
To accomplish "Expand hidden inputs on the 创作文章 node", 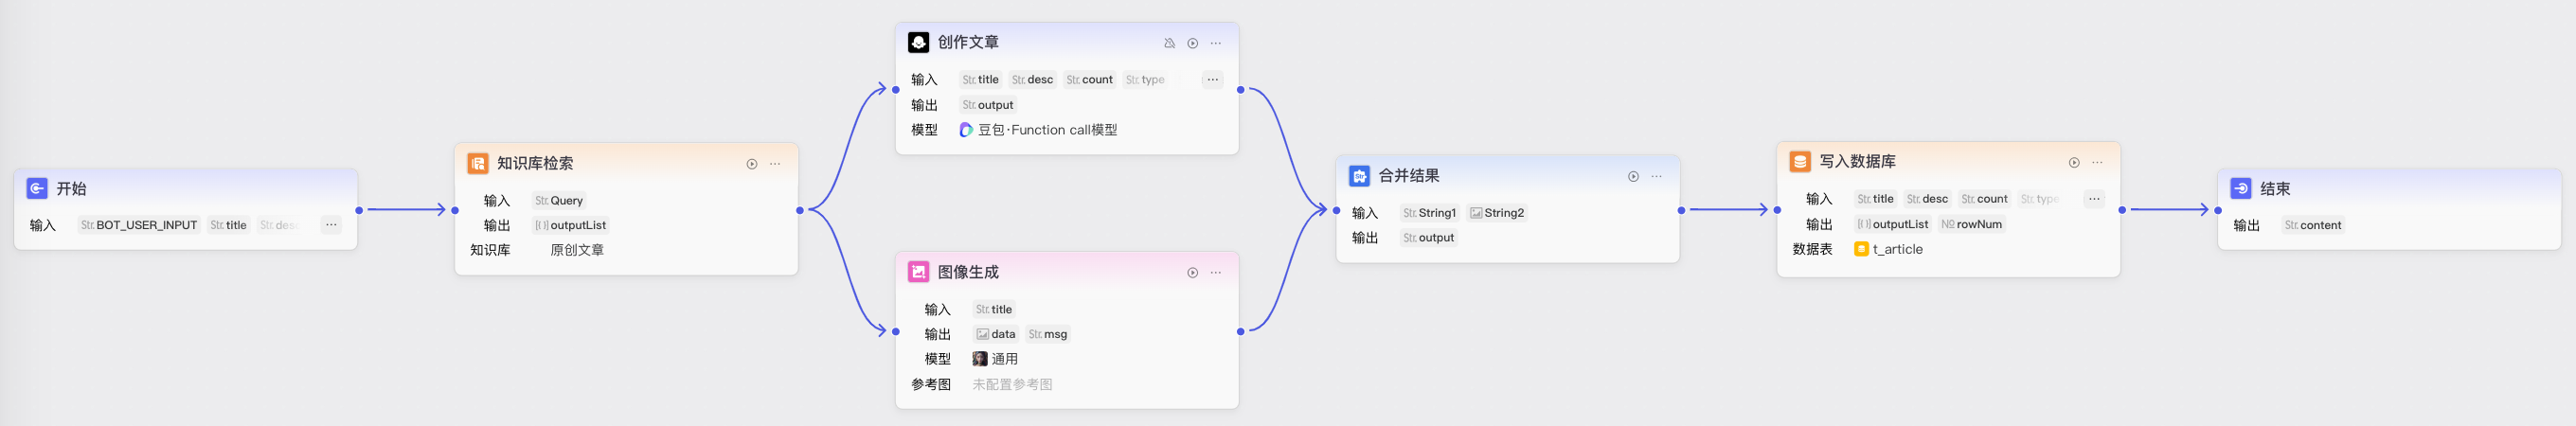I will pyautogui.click(x=1213, y=80).
